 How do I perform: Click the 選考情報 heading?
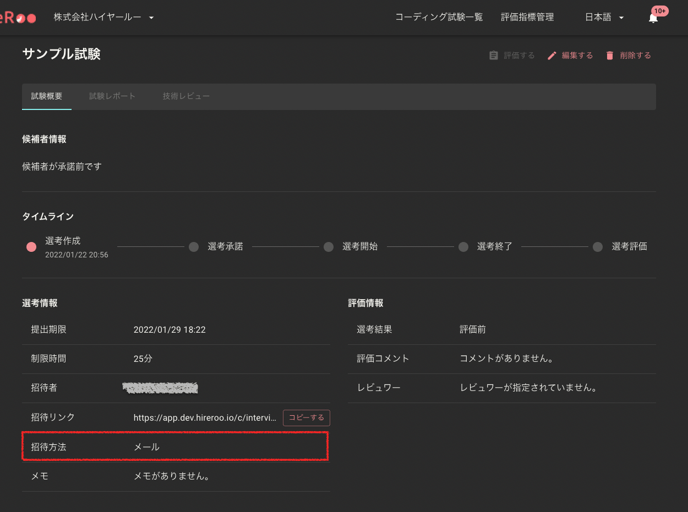pos(39,303)
